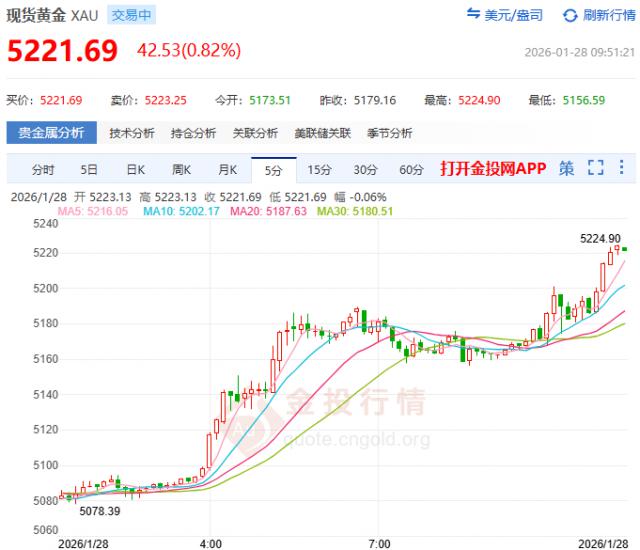Click the 幅 -0.06% value in chart header
This screenshot has height=550, width=640.
[360, 197]
